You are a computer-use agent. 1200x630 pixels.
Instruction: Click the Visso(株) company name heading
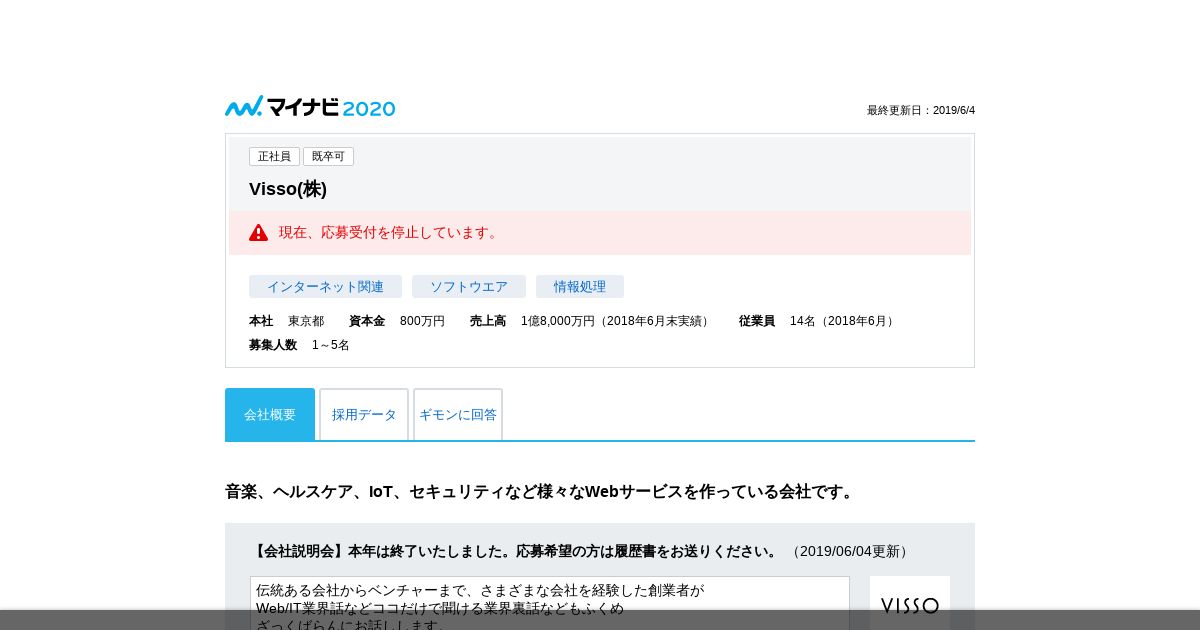288,189
